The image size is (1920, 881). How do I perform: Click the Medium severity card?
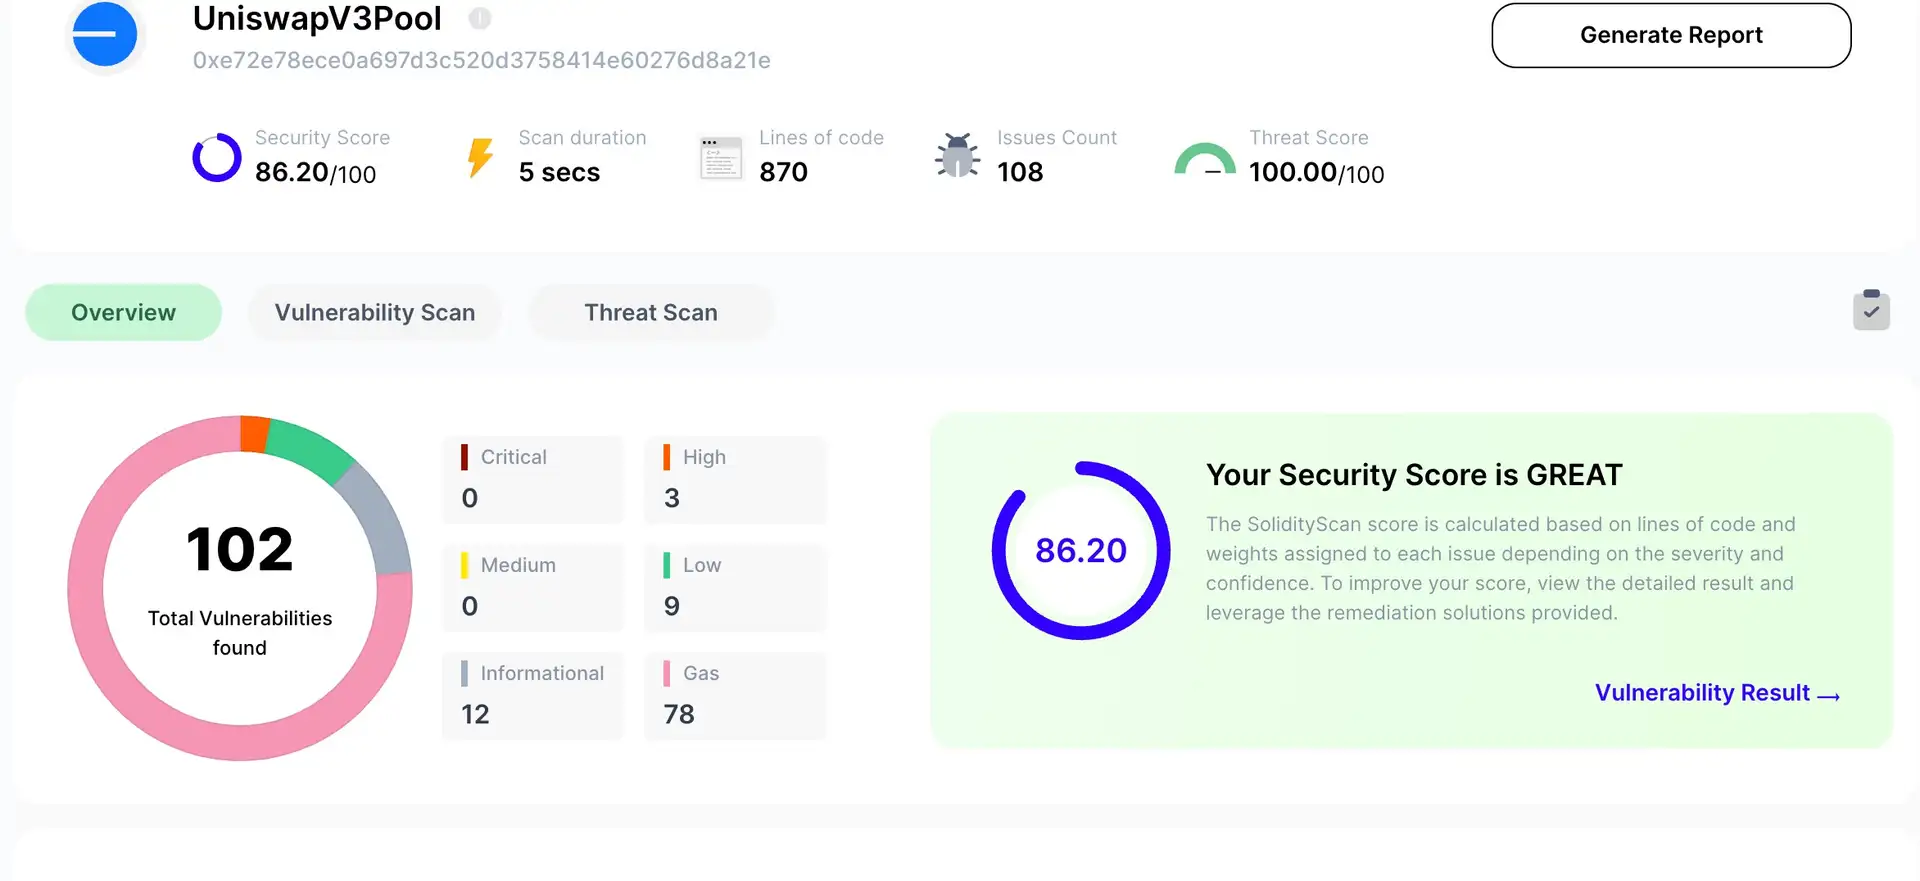(x=533, y=587)
